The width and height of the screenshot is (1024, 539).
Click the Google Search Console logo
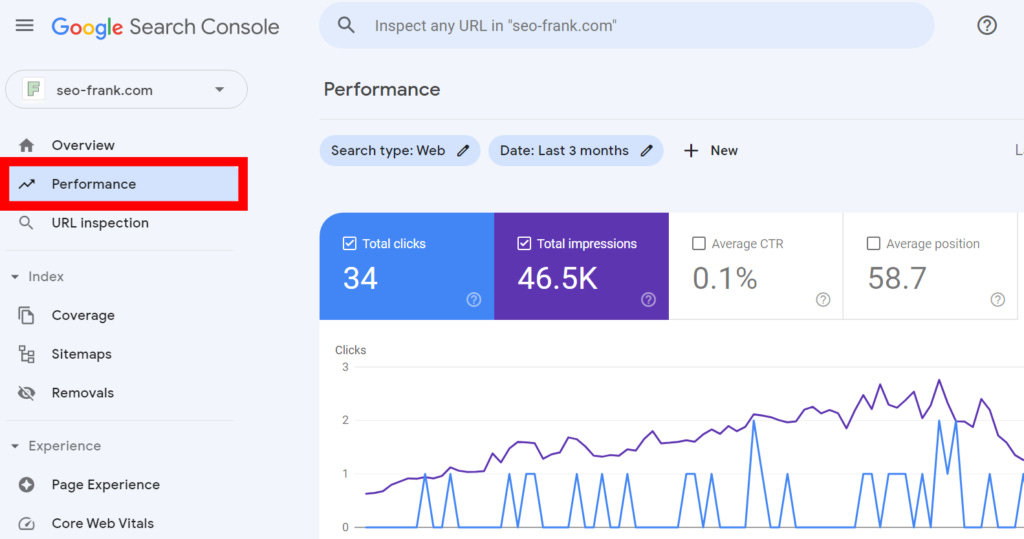[x=165, y=27]
